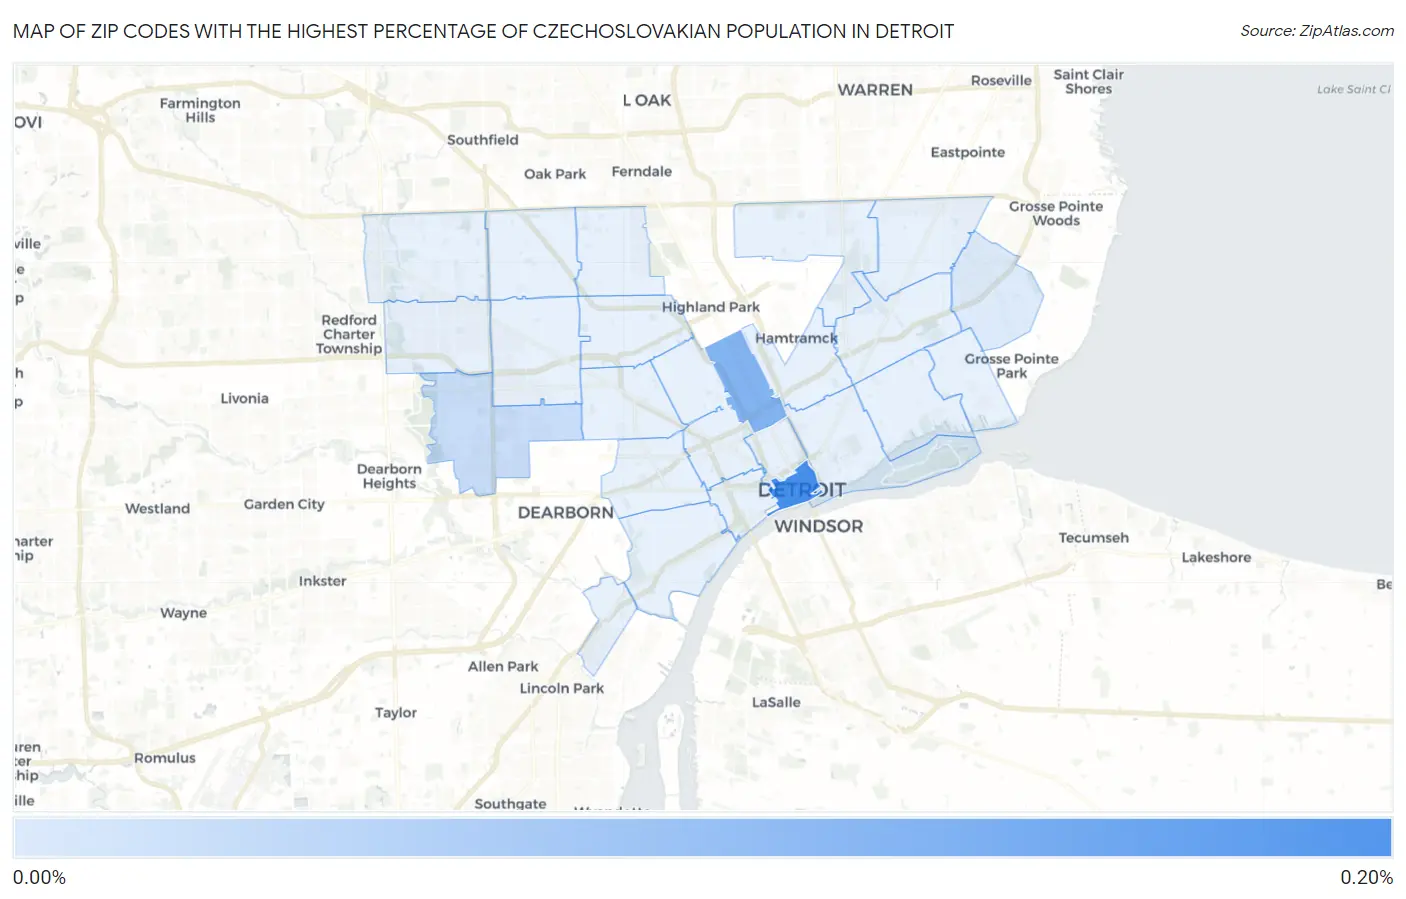Click the WARREN city label

[x=875, y=90]
